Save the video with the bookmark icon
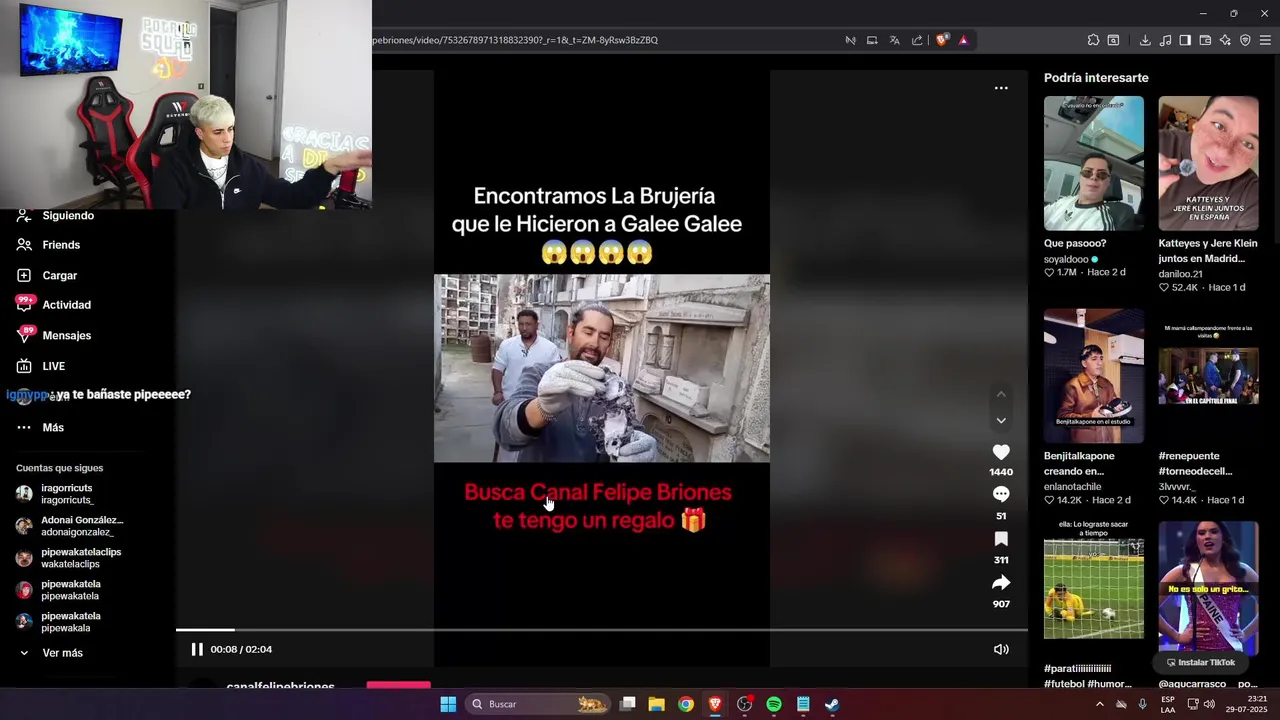The image size is (1280, 720). tap(1001, 539)
